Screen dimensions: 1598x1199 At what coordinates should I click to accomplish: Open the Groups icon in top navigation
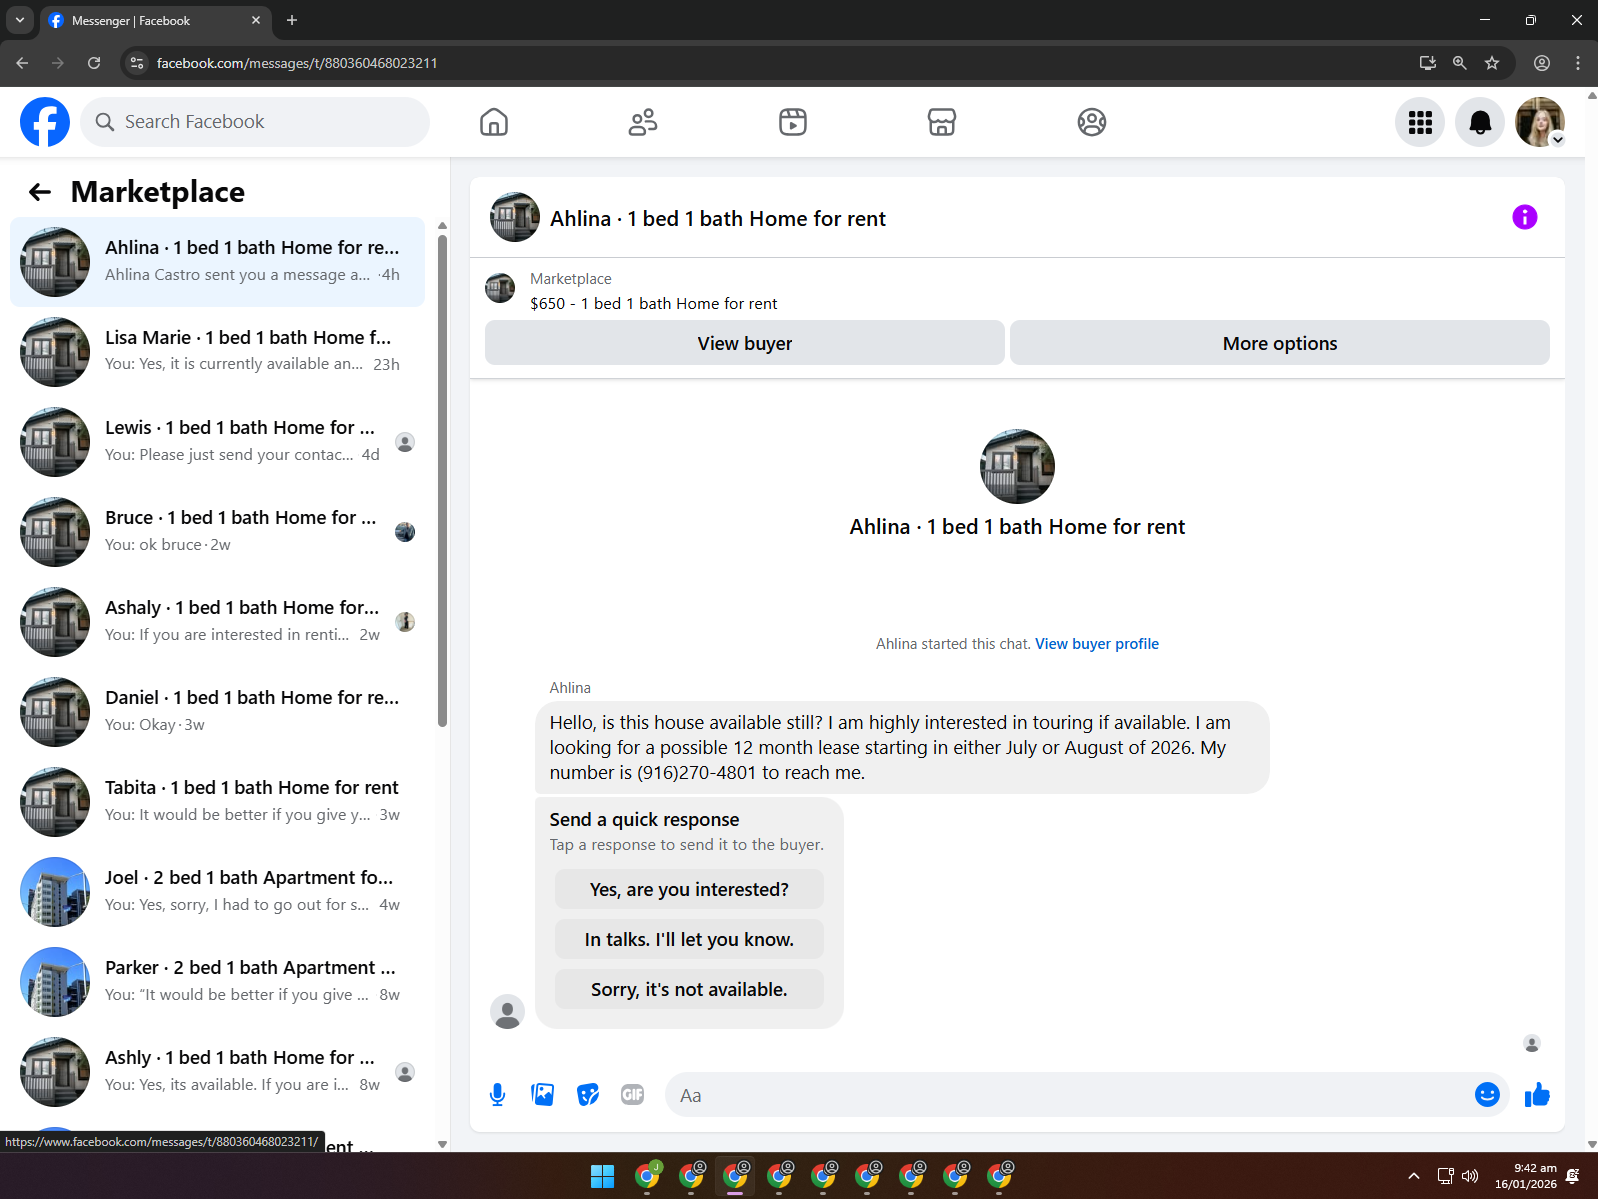(x=1092, y=122)
